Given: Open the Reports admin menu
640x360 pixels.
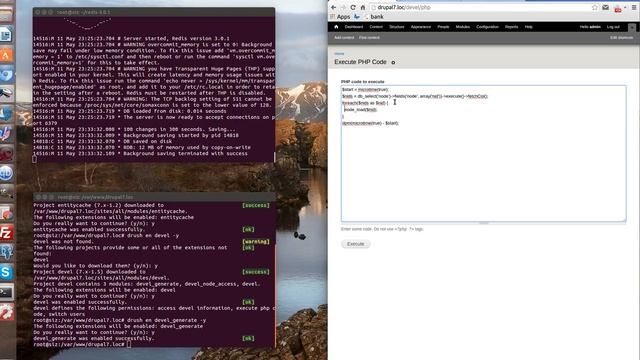Looking at the screenshot, I should (511, 27).
